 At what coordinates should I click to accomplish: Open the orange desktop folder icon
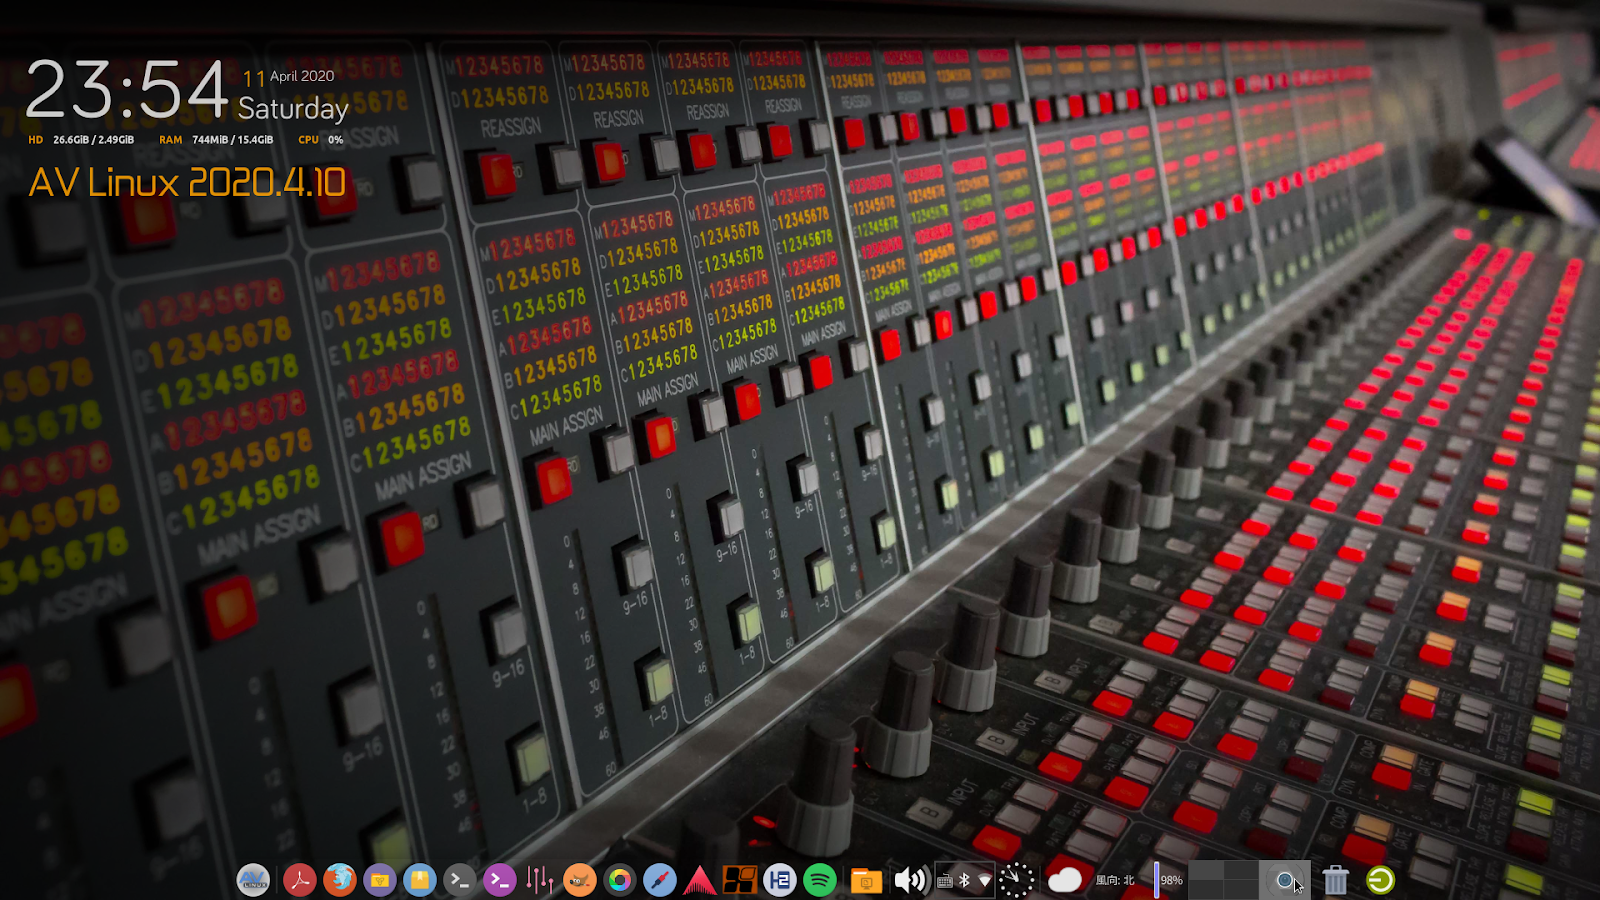(x=866, y=880)
